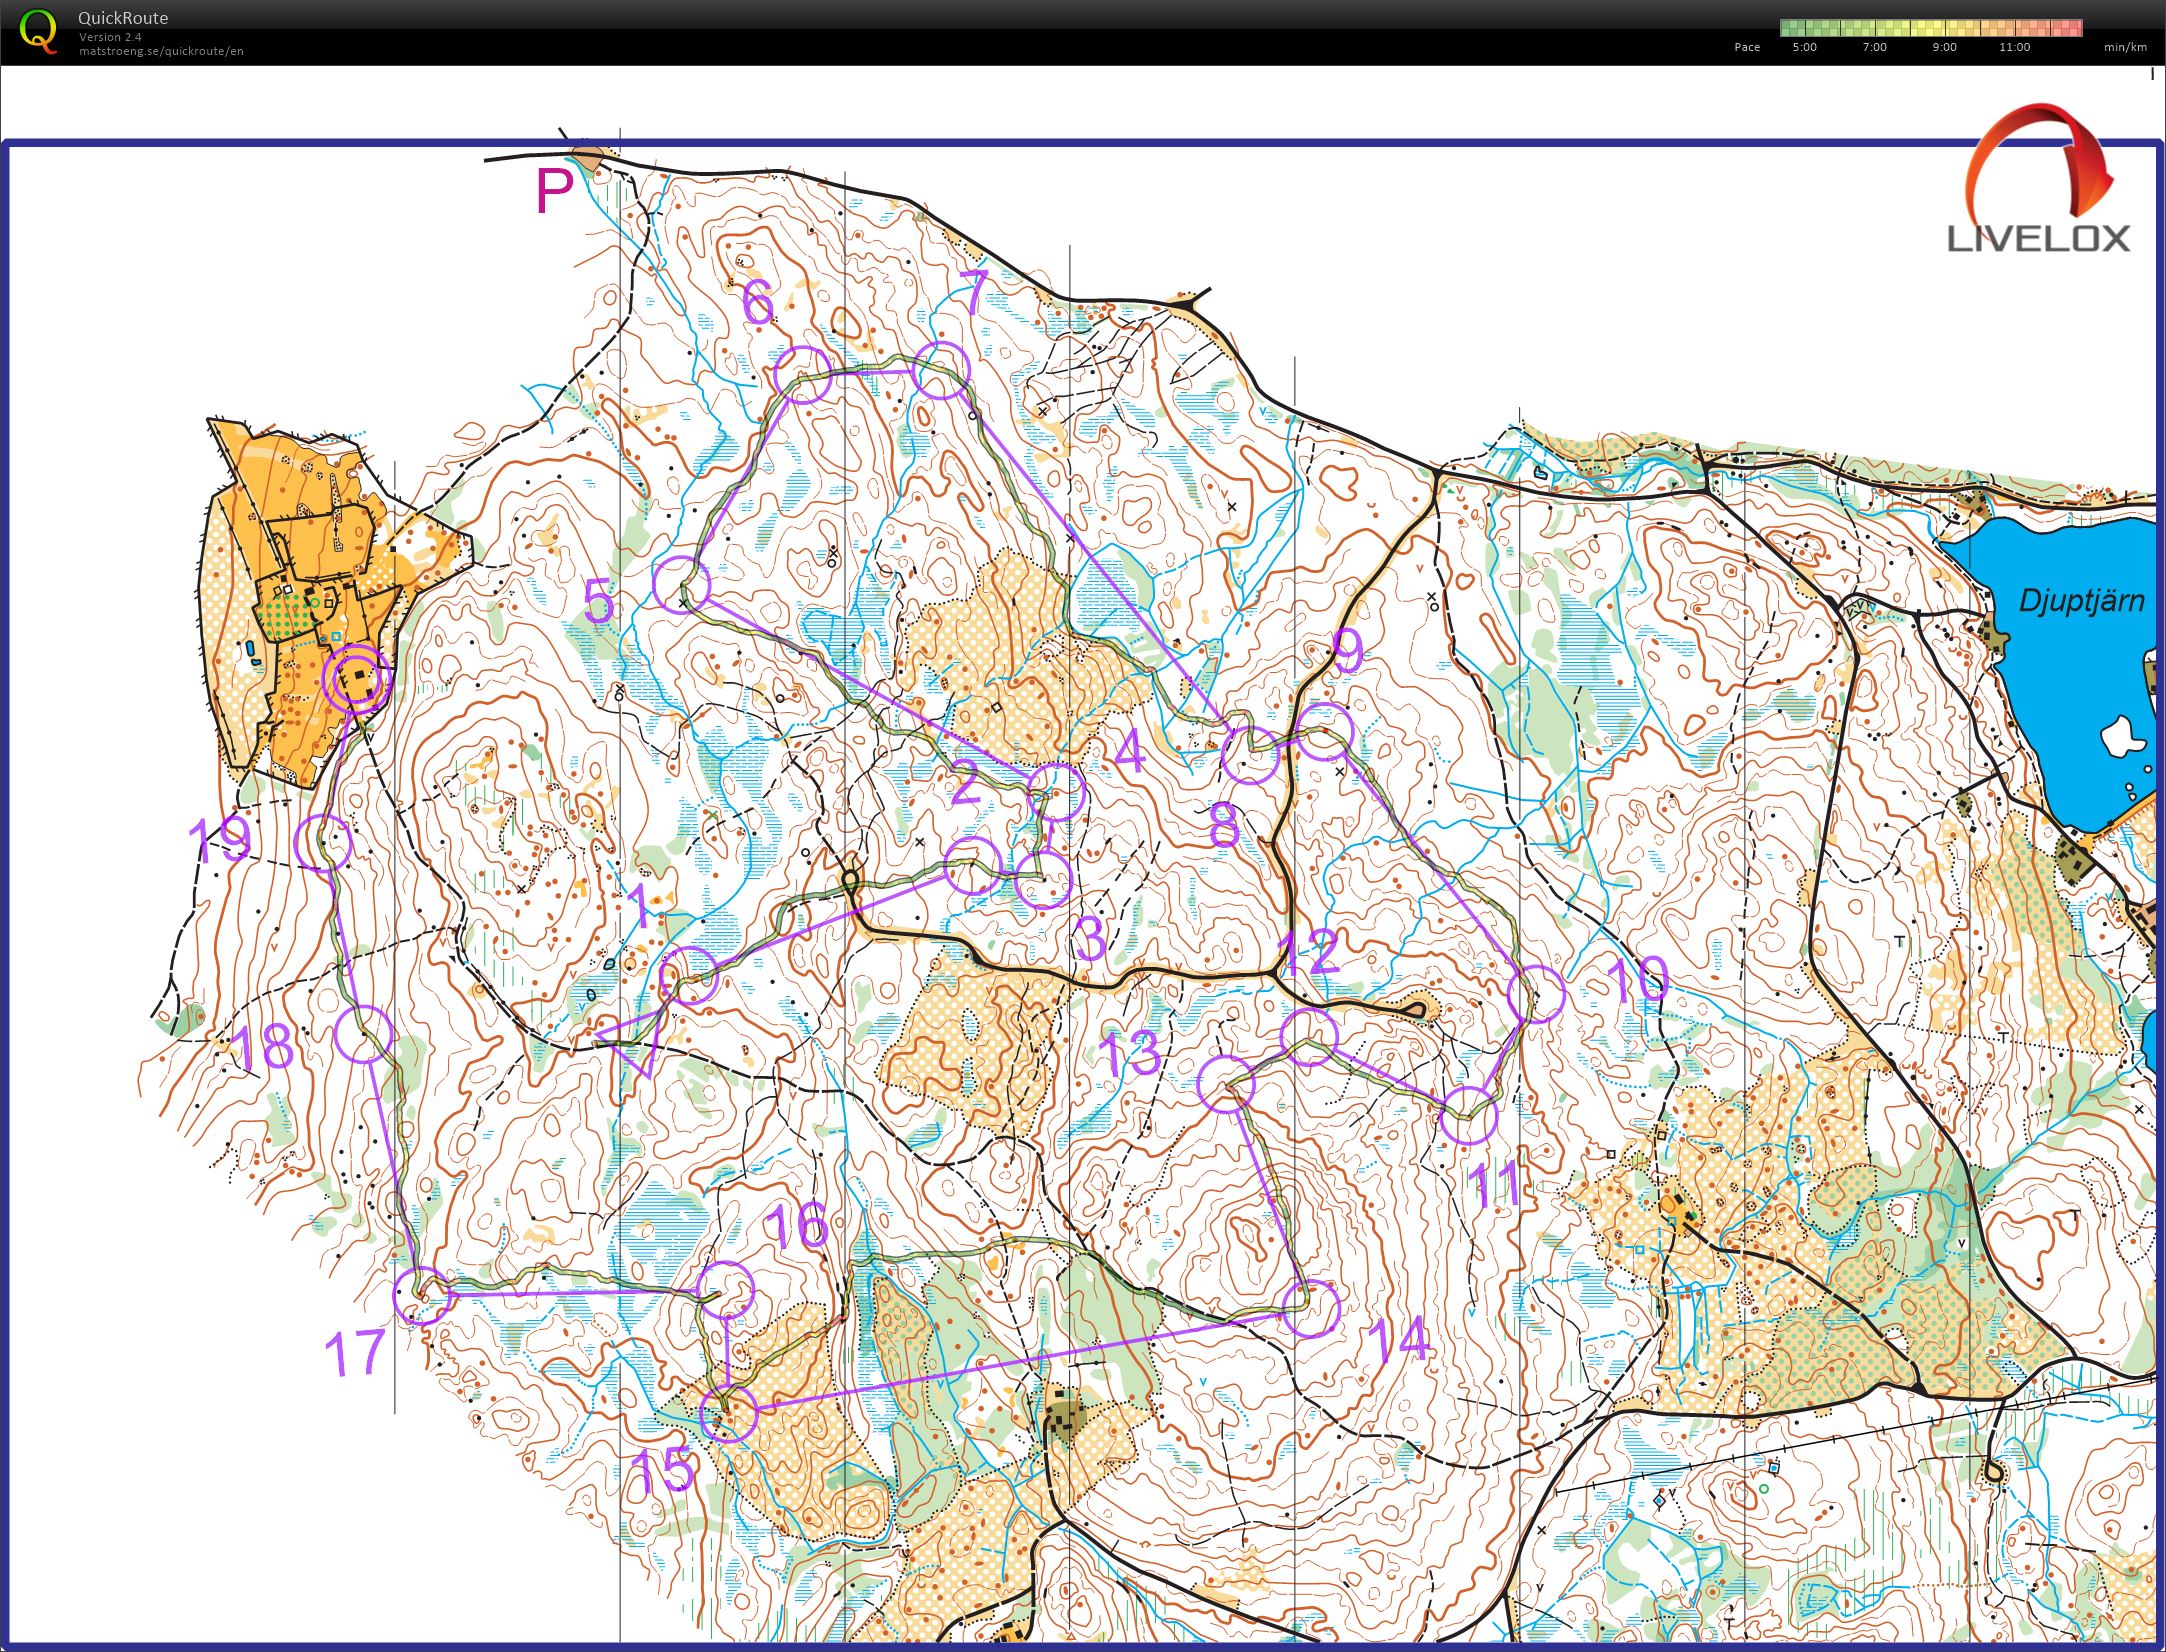Click the 7:00 pace label
This screenshot has height=1652, width=2166.
point(1874,47)
